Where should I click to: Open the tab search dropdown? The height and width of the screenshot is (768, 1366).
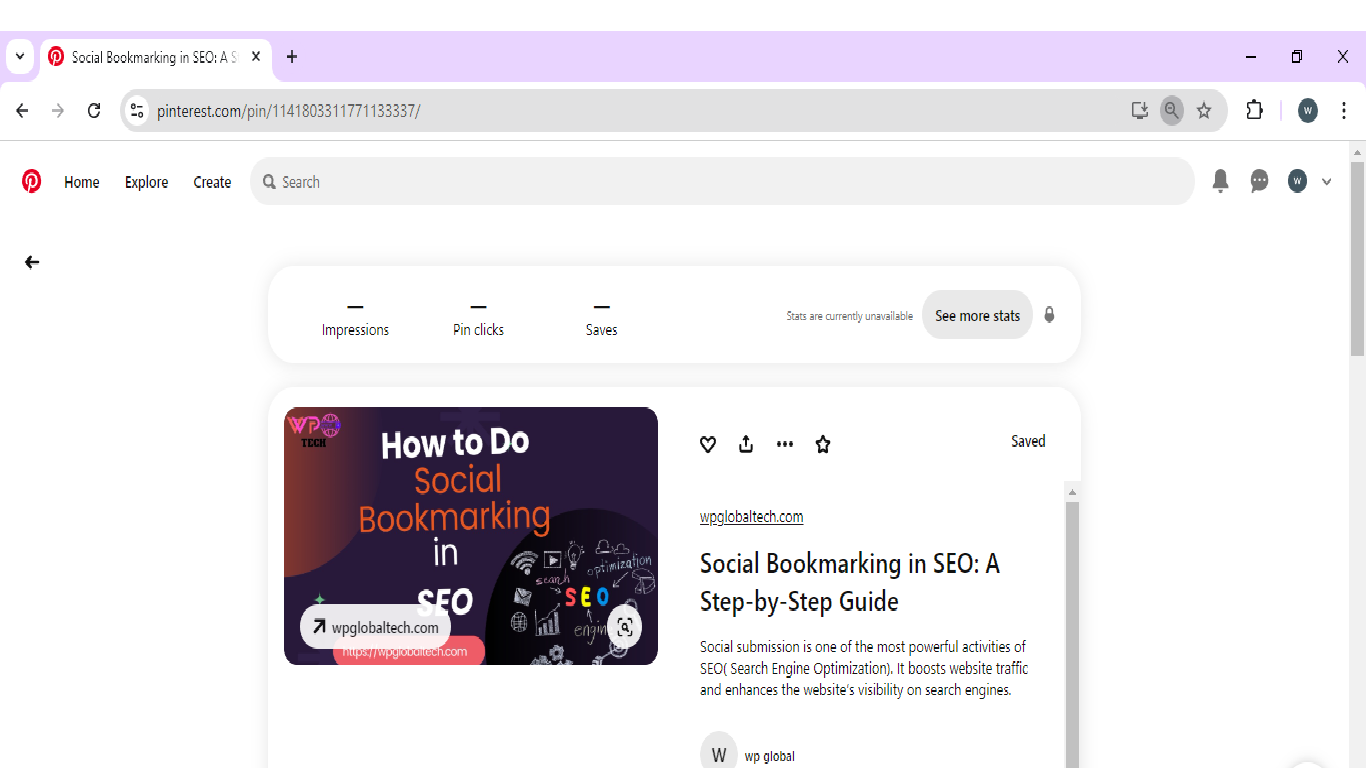click(x=20, y=57)
